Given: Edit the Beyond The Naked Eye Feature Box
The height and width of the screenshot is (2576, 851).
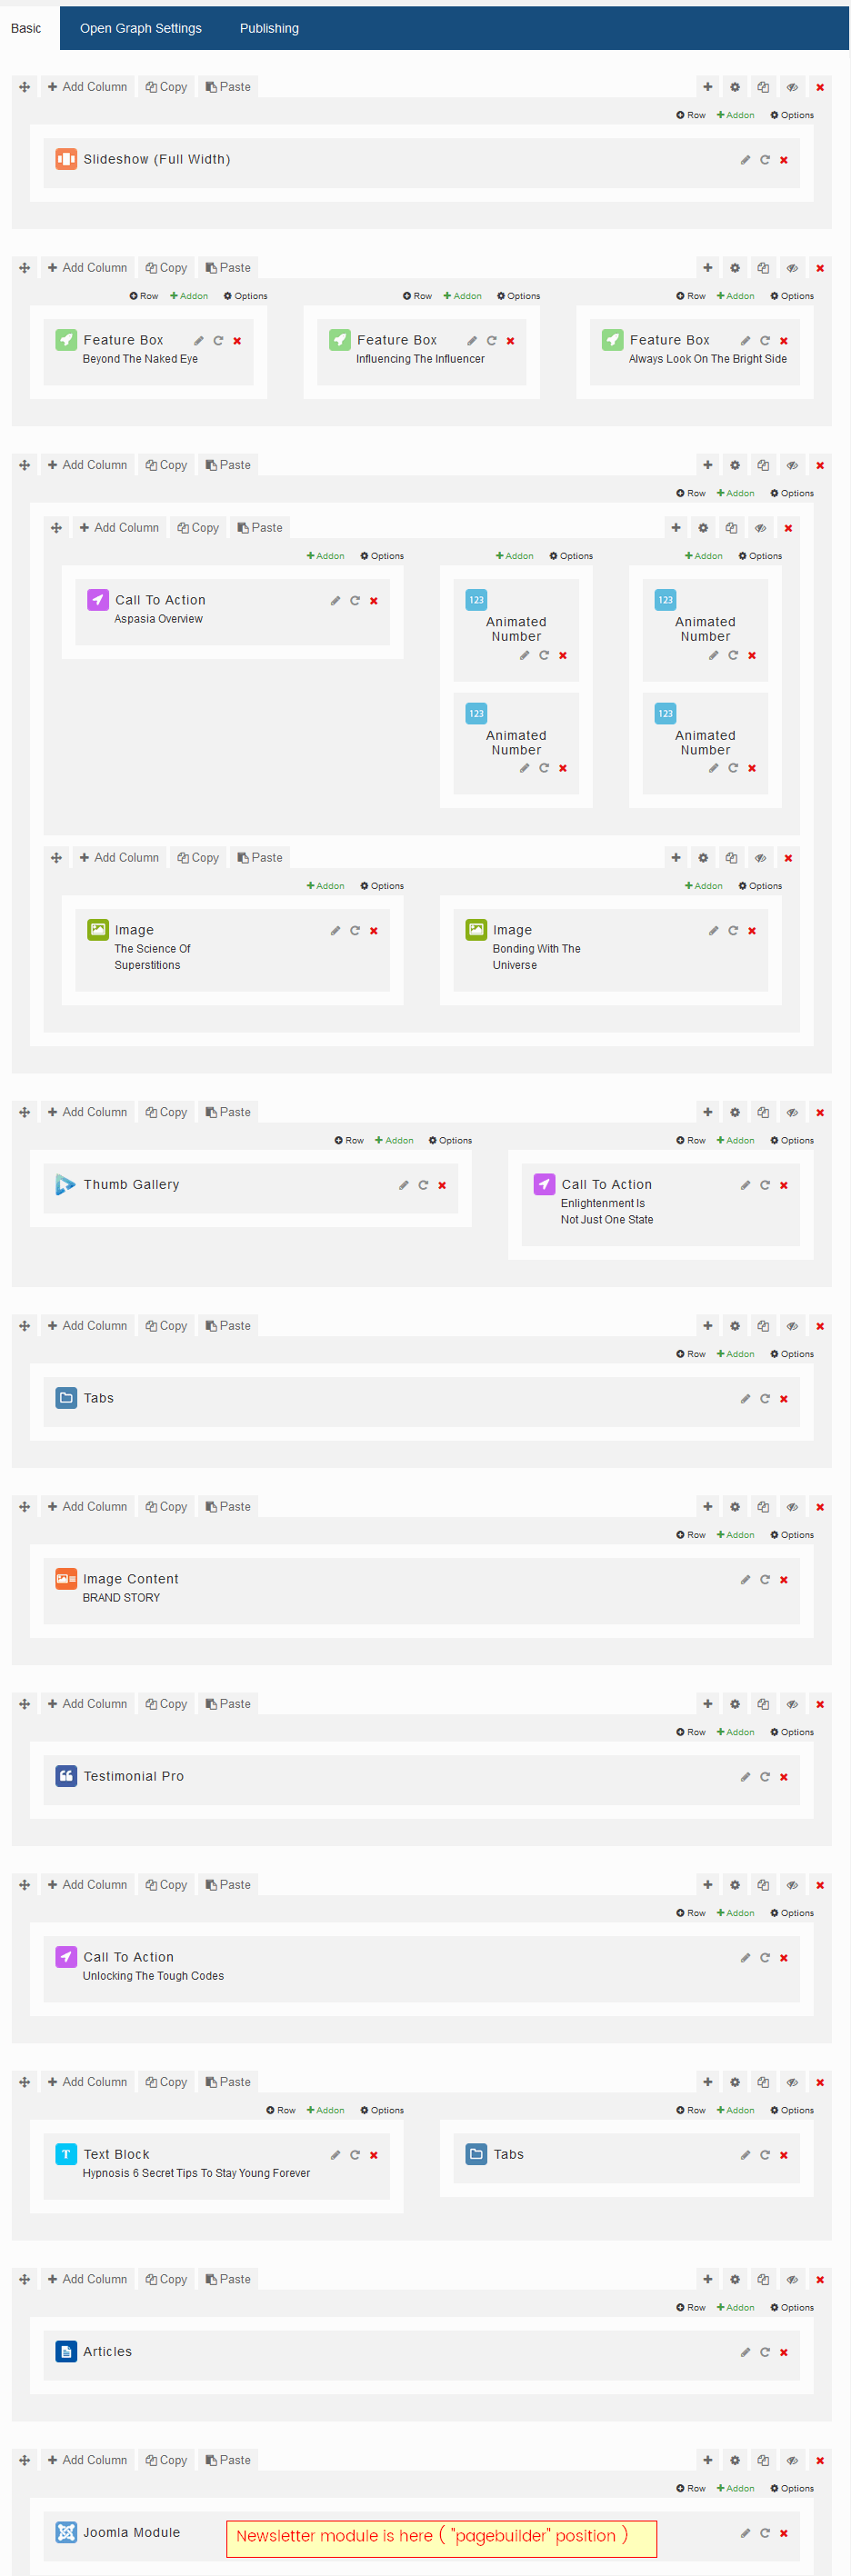Looking at the screenshot, I should click(x=199, y=341).
